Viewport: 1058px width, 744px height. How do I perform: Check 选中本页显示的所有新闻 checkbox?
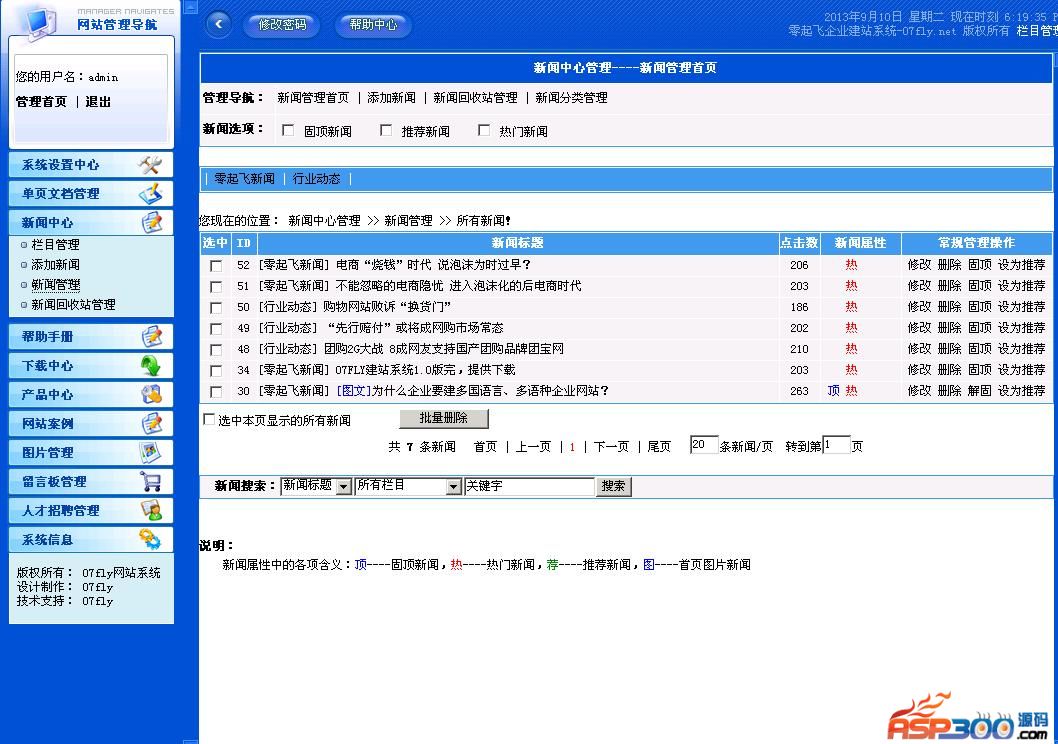[x=209, y=420]
